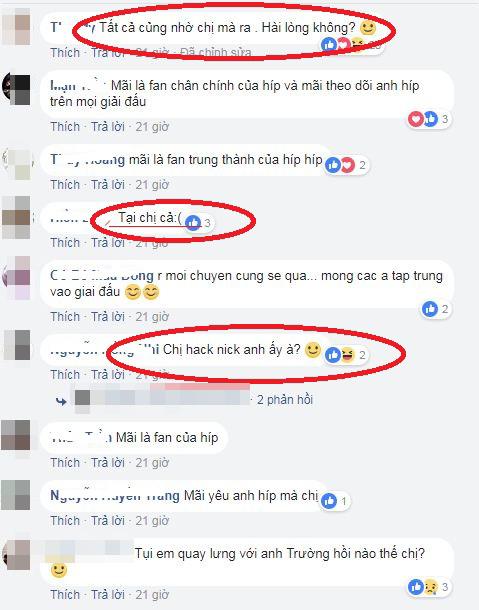Image resolution: width=479 pixels, height=610 pixels.
Task: Click like reaction on 'moi chuyen cung se qua' comment
Action: (x=430, y=309)
